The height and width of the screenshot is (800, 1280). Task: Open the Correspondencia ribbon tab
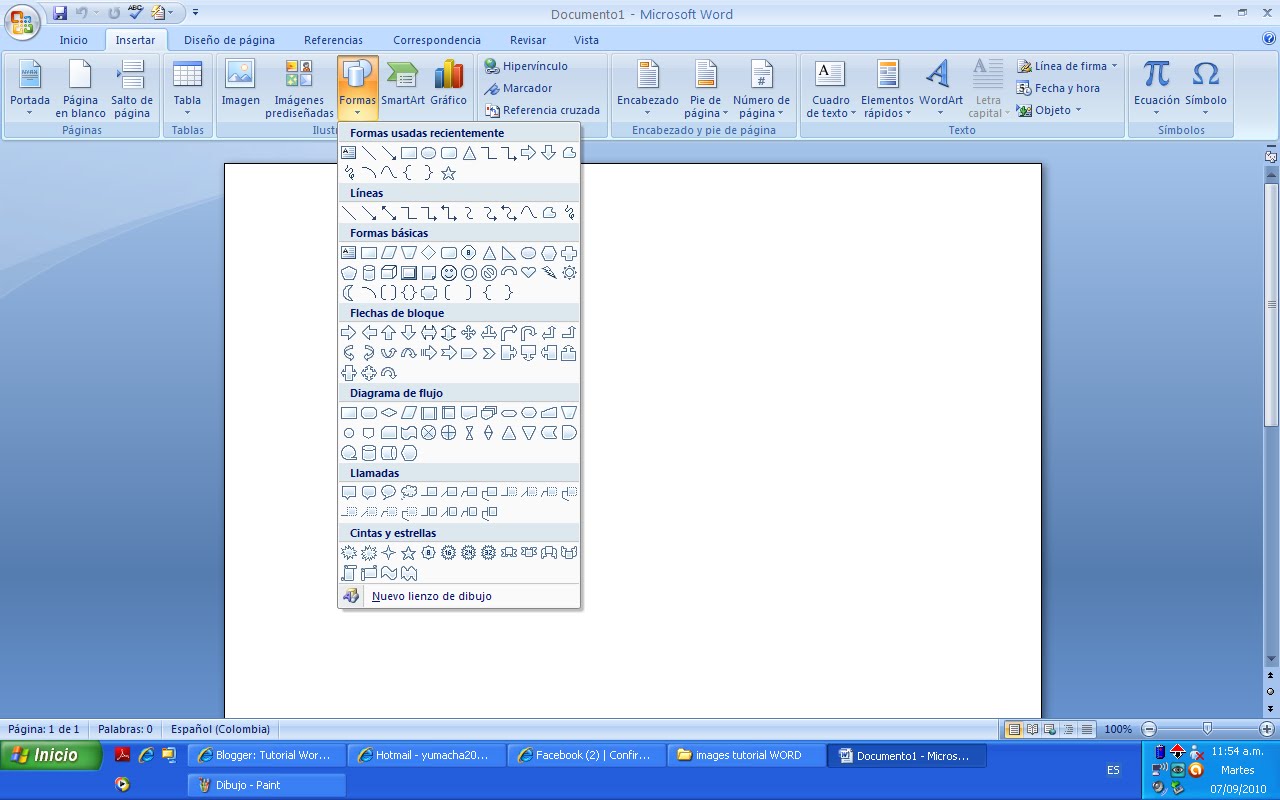(436, 39)
